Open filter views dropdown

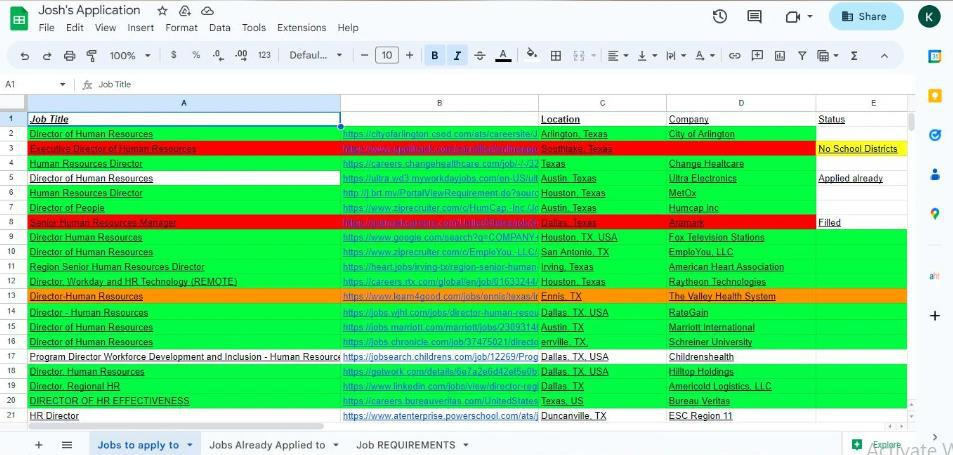(x=828, y=56)
